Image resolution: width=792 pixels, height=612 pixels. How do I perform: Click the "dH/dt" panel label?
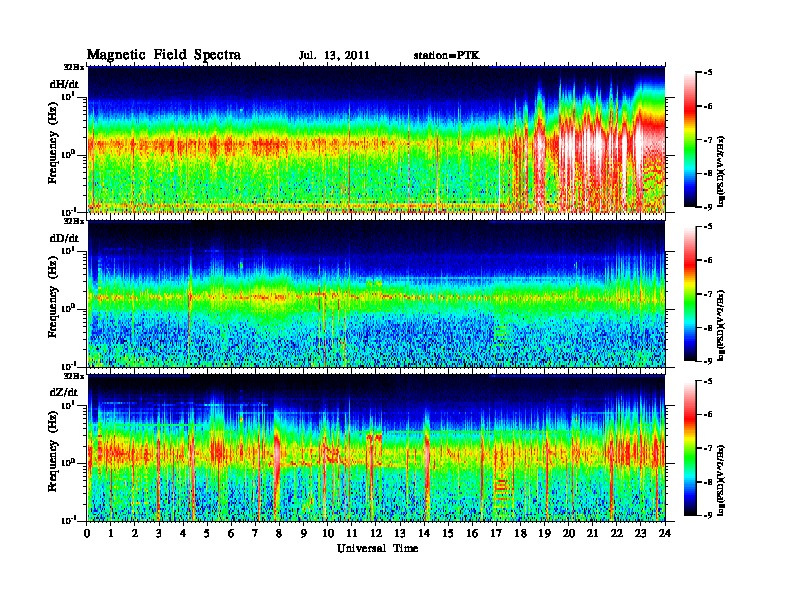tap(64, 84)
